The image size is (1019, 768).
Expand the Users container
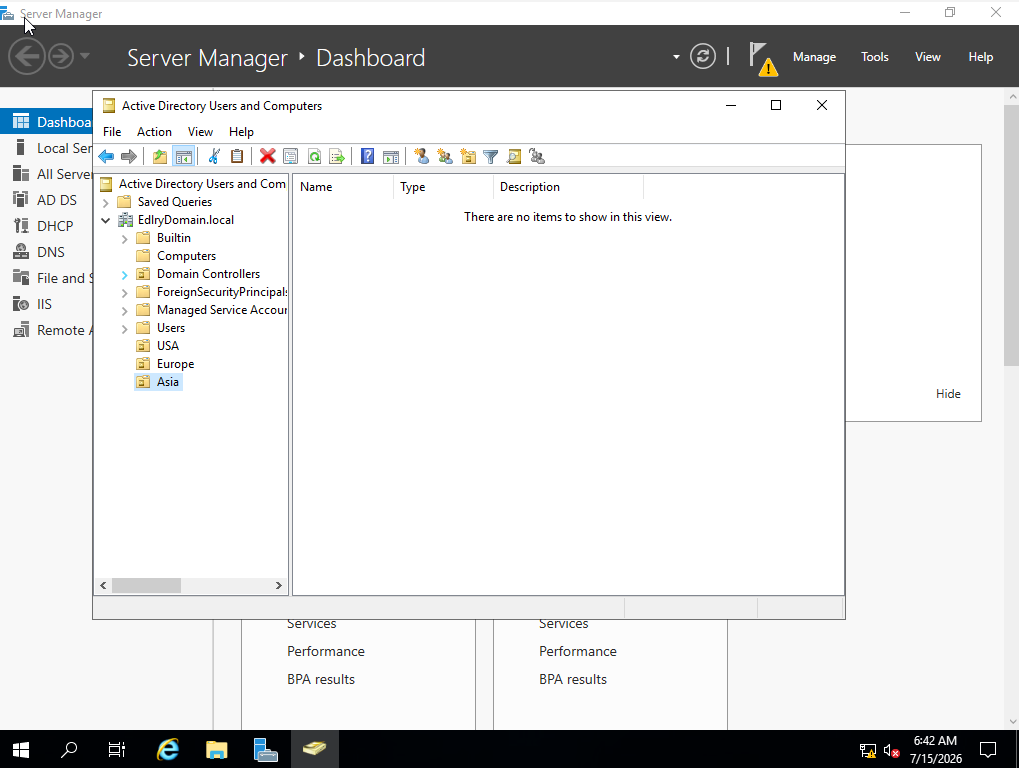(125, 329)
